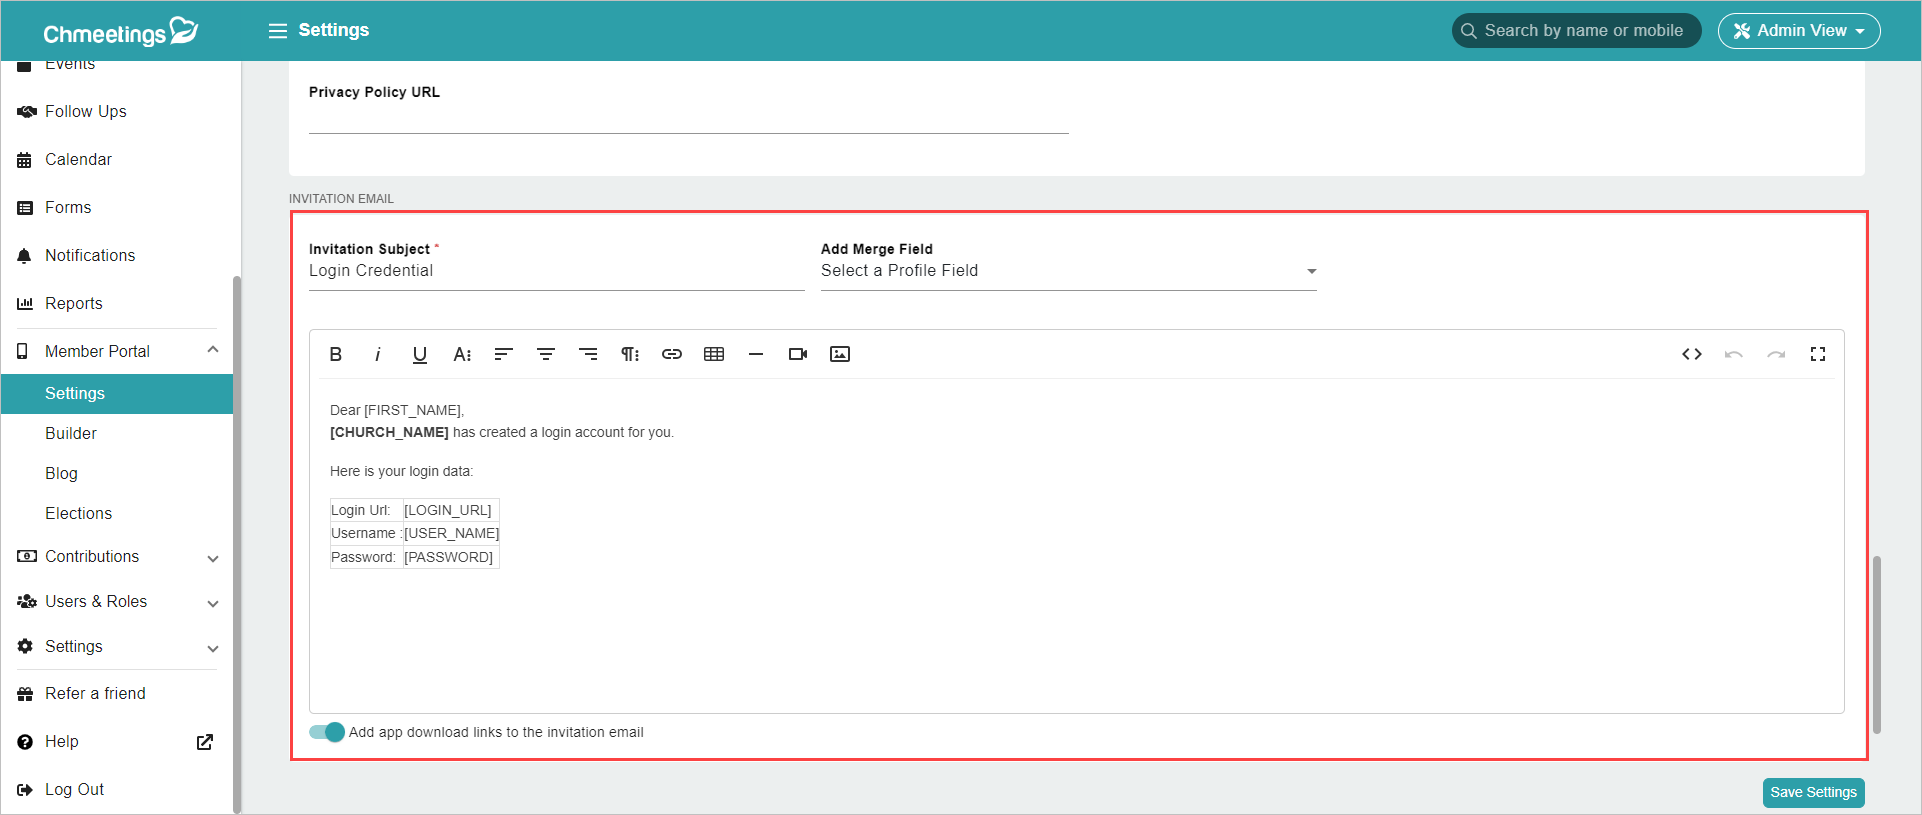Insert an image in the editor

tap(840, 354)
